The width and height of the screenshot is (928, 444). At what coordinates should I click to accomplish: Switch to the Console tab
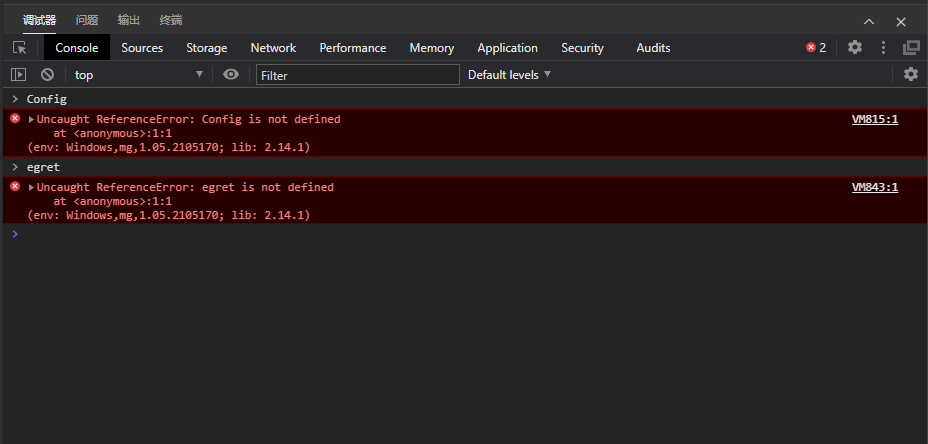tap(77, 47)
